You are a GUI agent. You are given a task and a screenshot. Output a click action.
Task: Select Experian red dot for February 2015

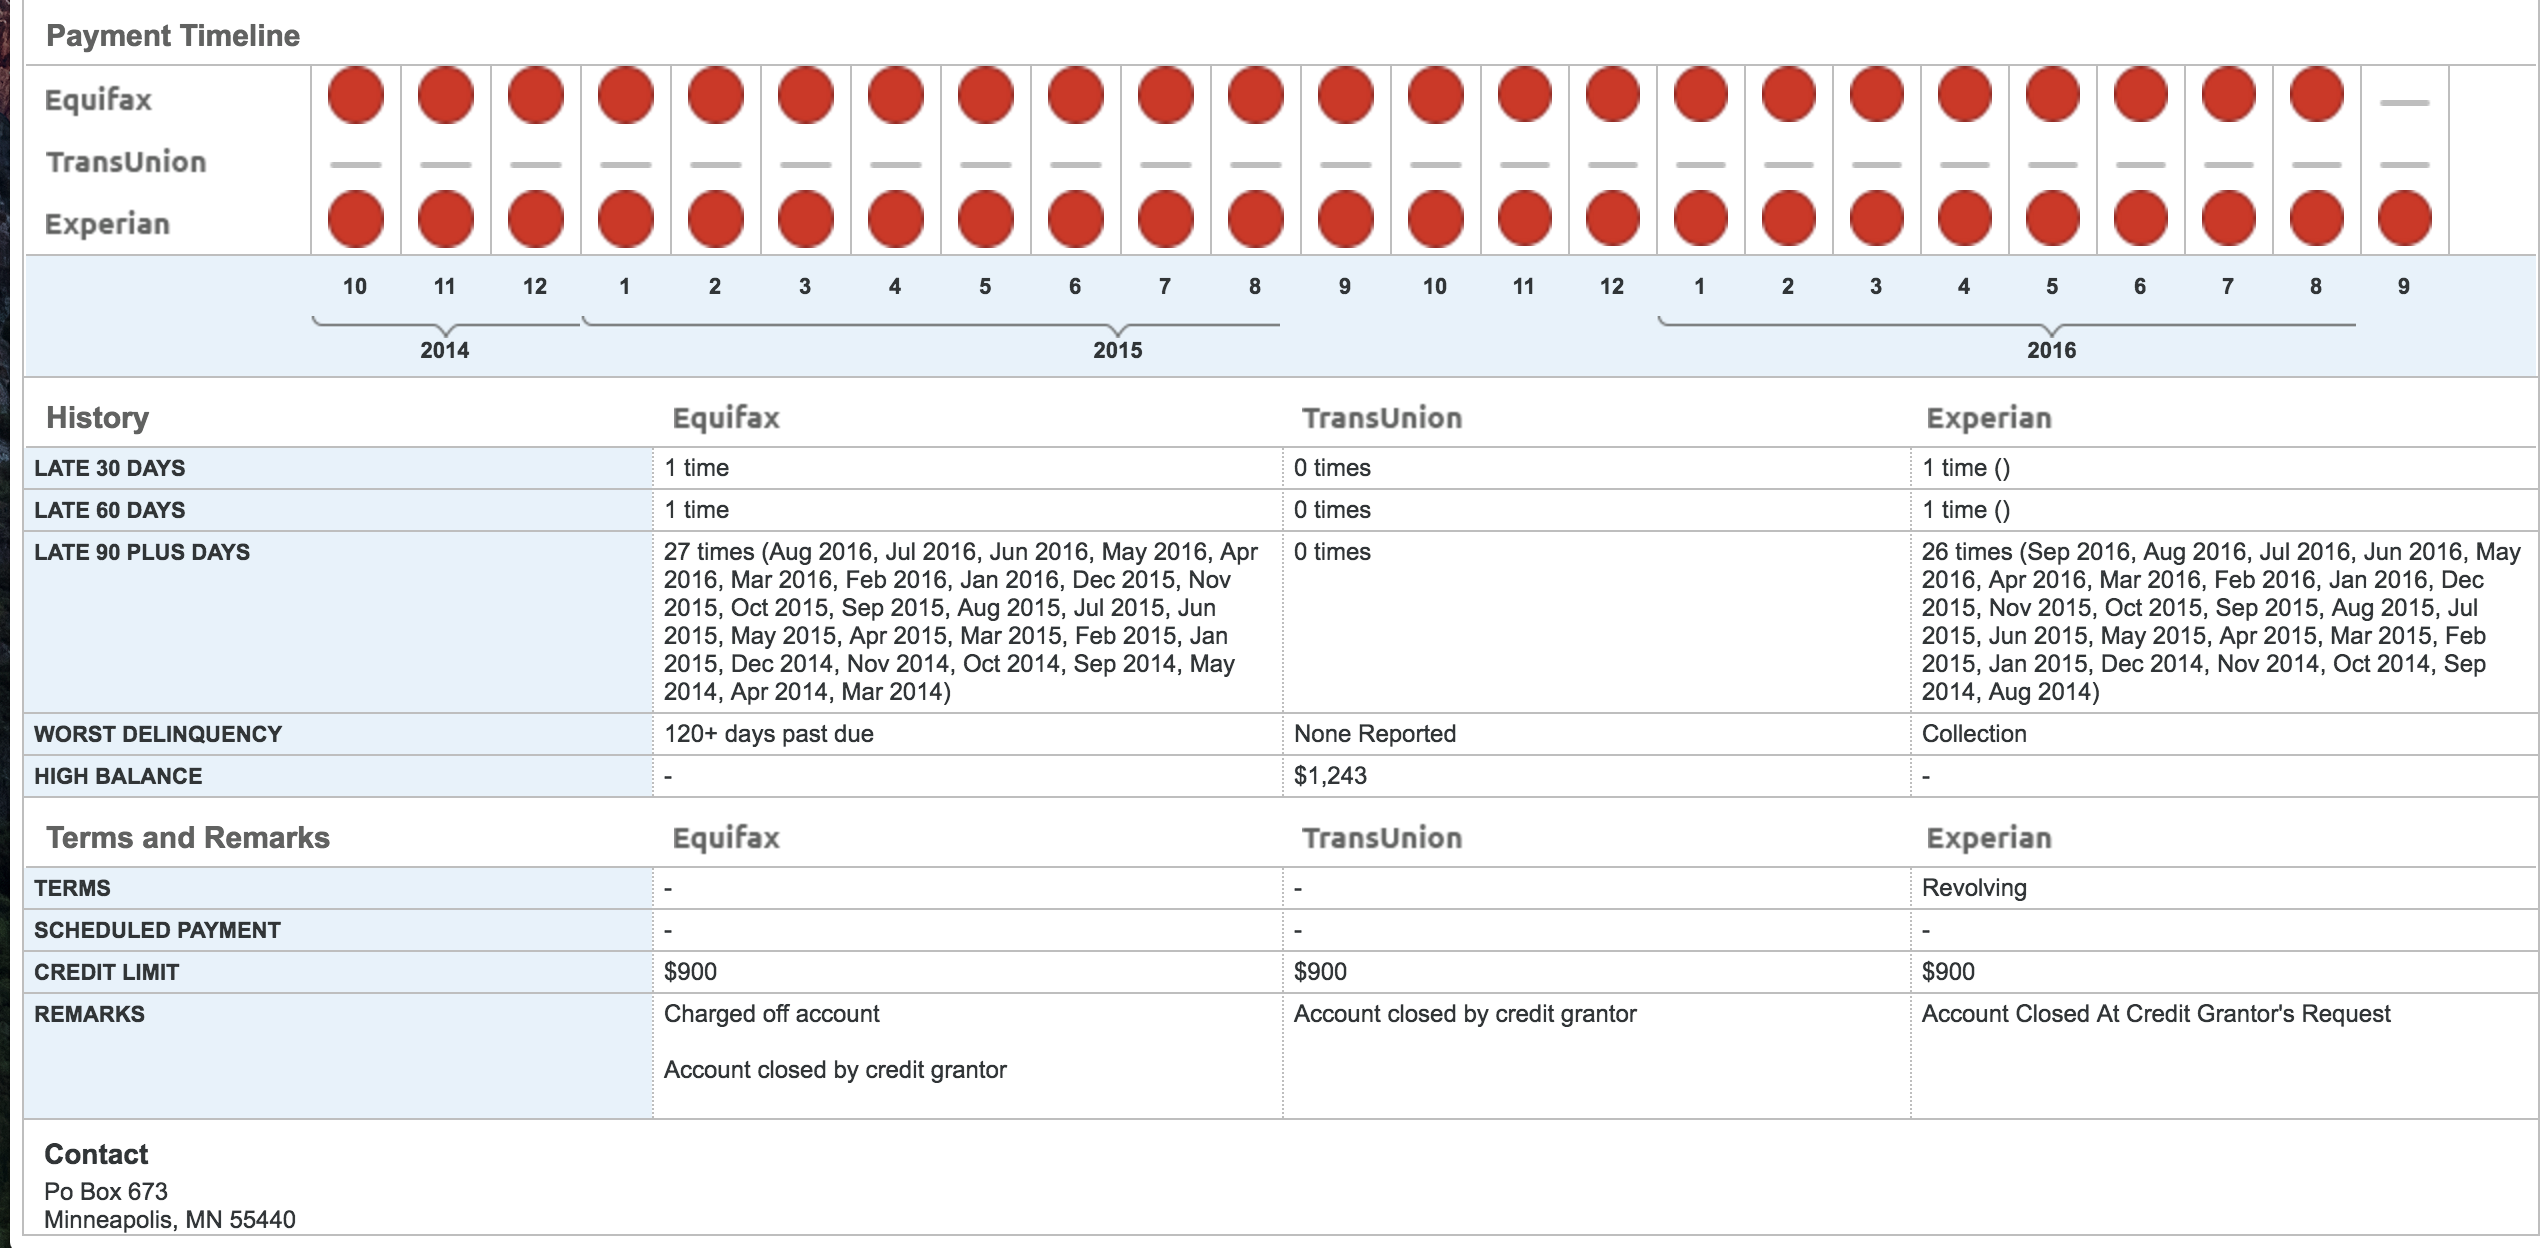(x=715, y=219)
